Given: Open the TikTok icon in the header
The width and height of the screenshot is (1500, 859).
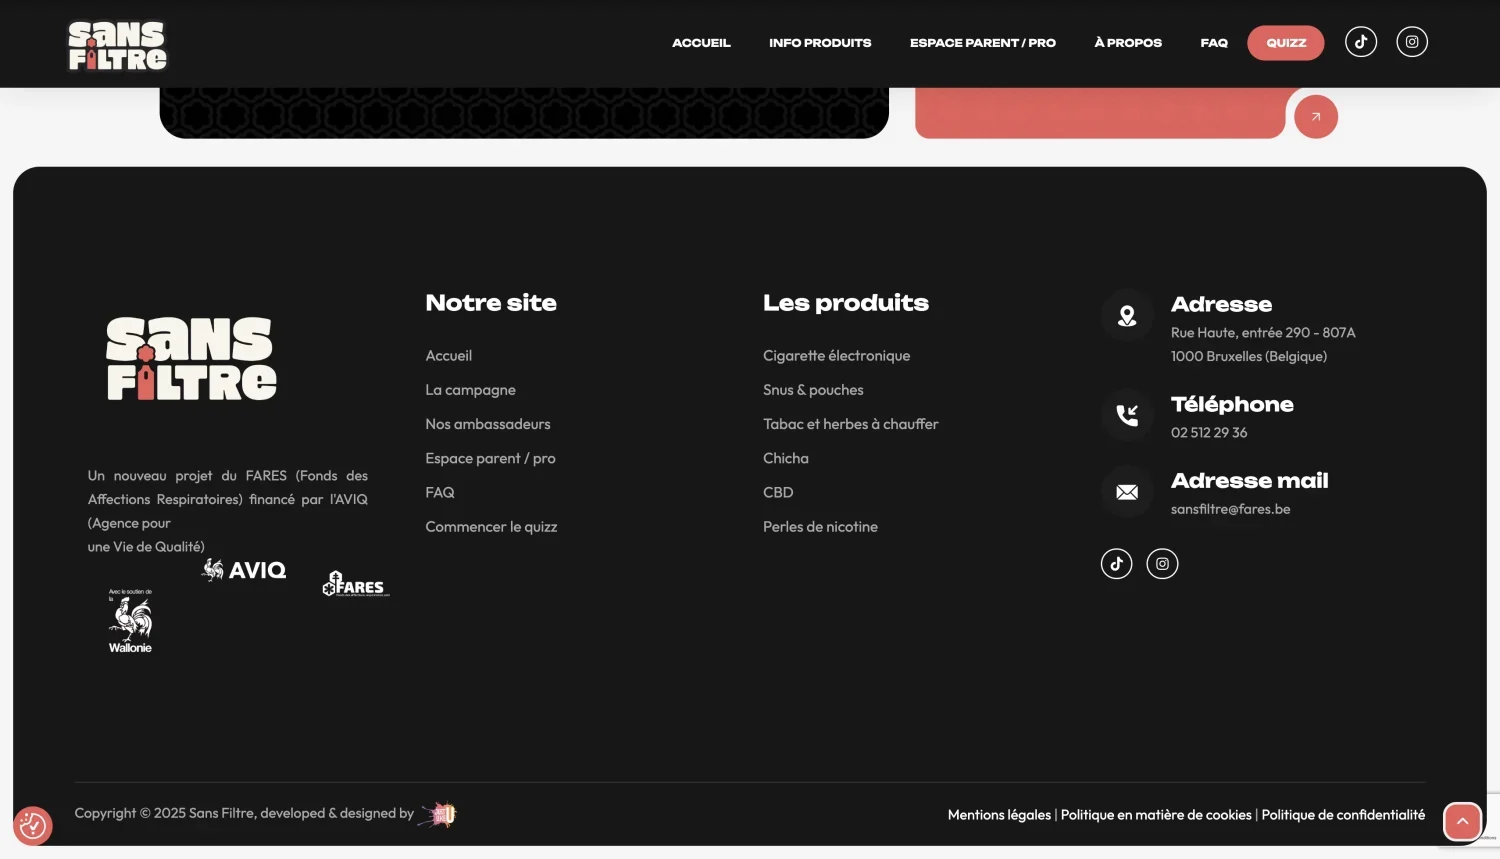Looking at the screenshot, I should 1360,41.
